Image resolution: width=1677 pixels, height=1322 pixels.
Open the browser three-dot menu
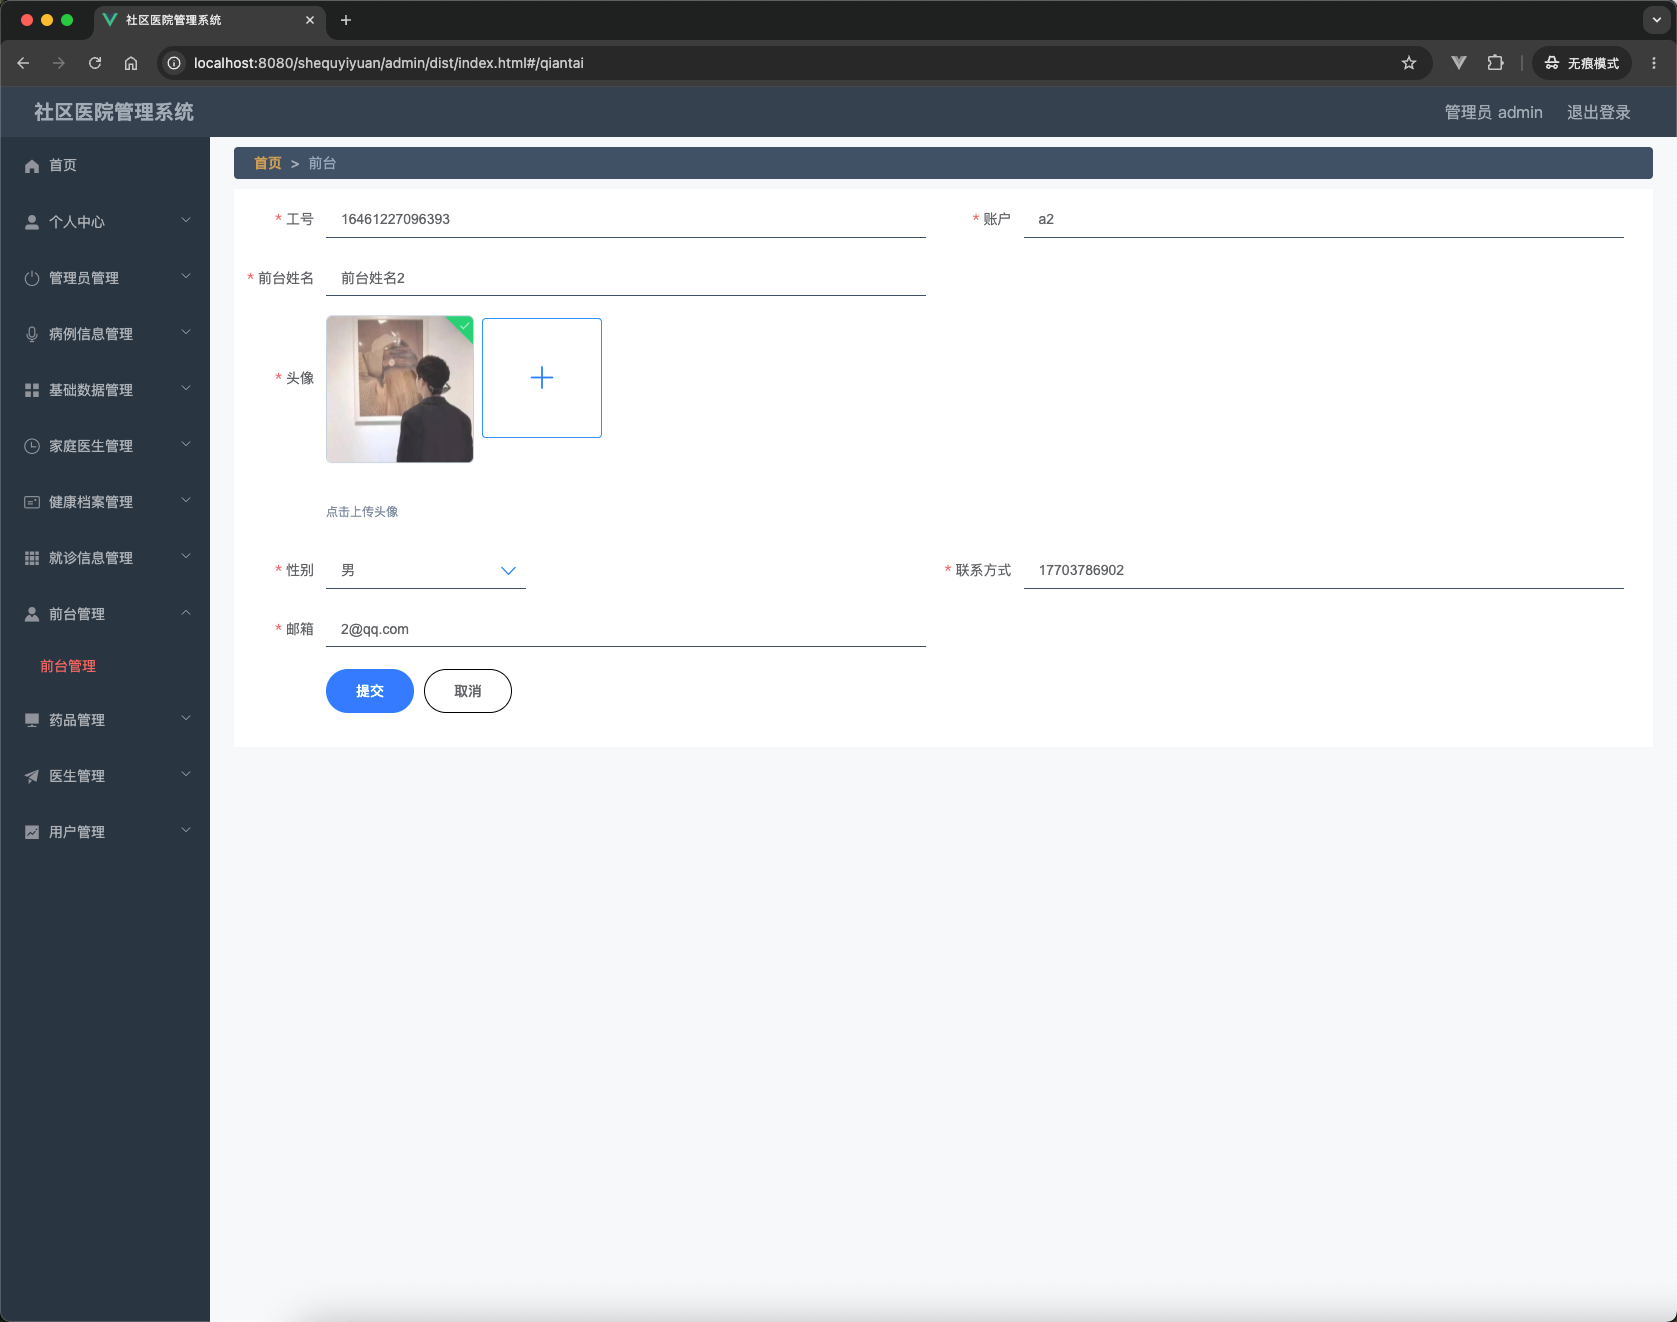coord(1654,63)
